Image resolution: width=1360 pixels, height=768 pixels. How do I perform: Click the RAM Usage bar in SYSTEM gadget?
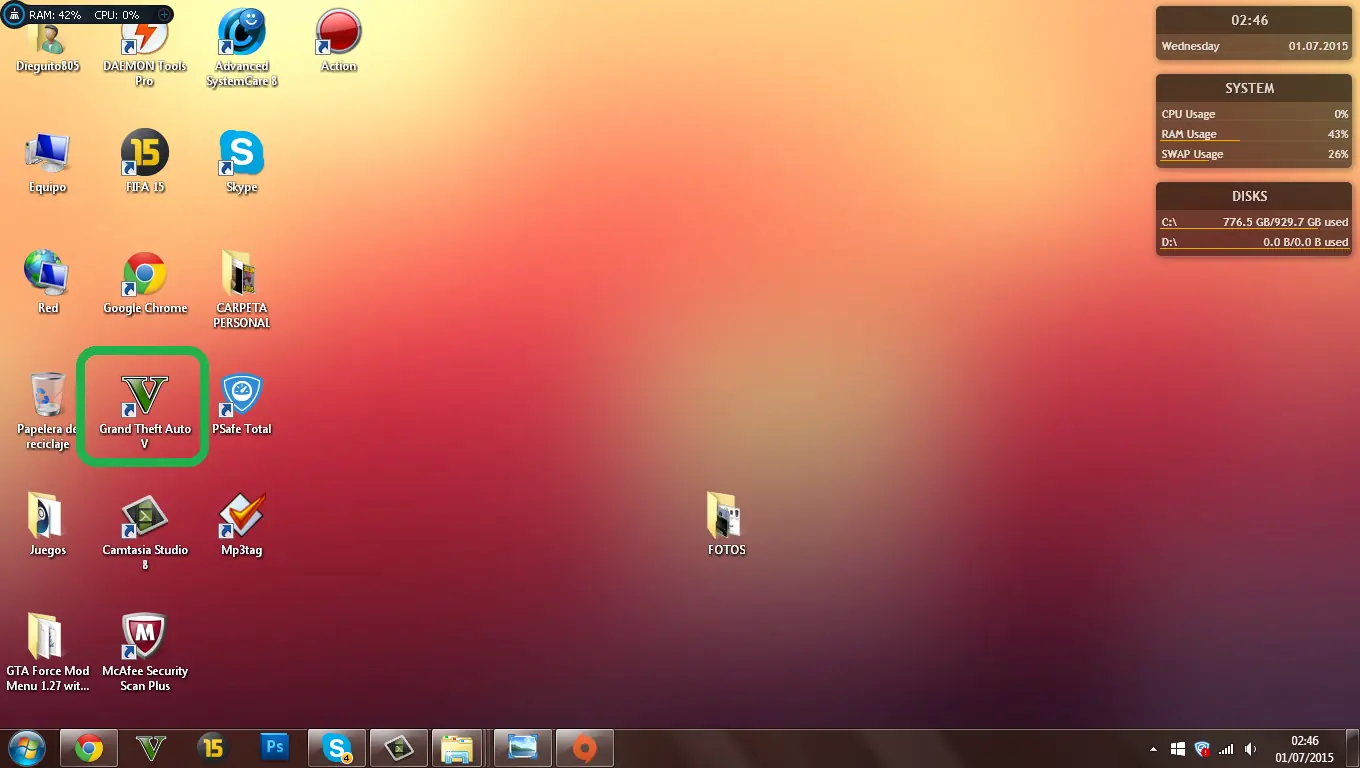click(x=1254, y=134)
